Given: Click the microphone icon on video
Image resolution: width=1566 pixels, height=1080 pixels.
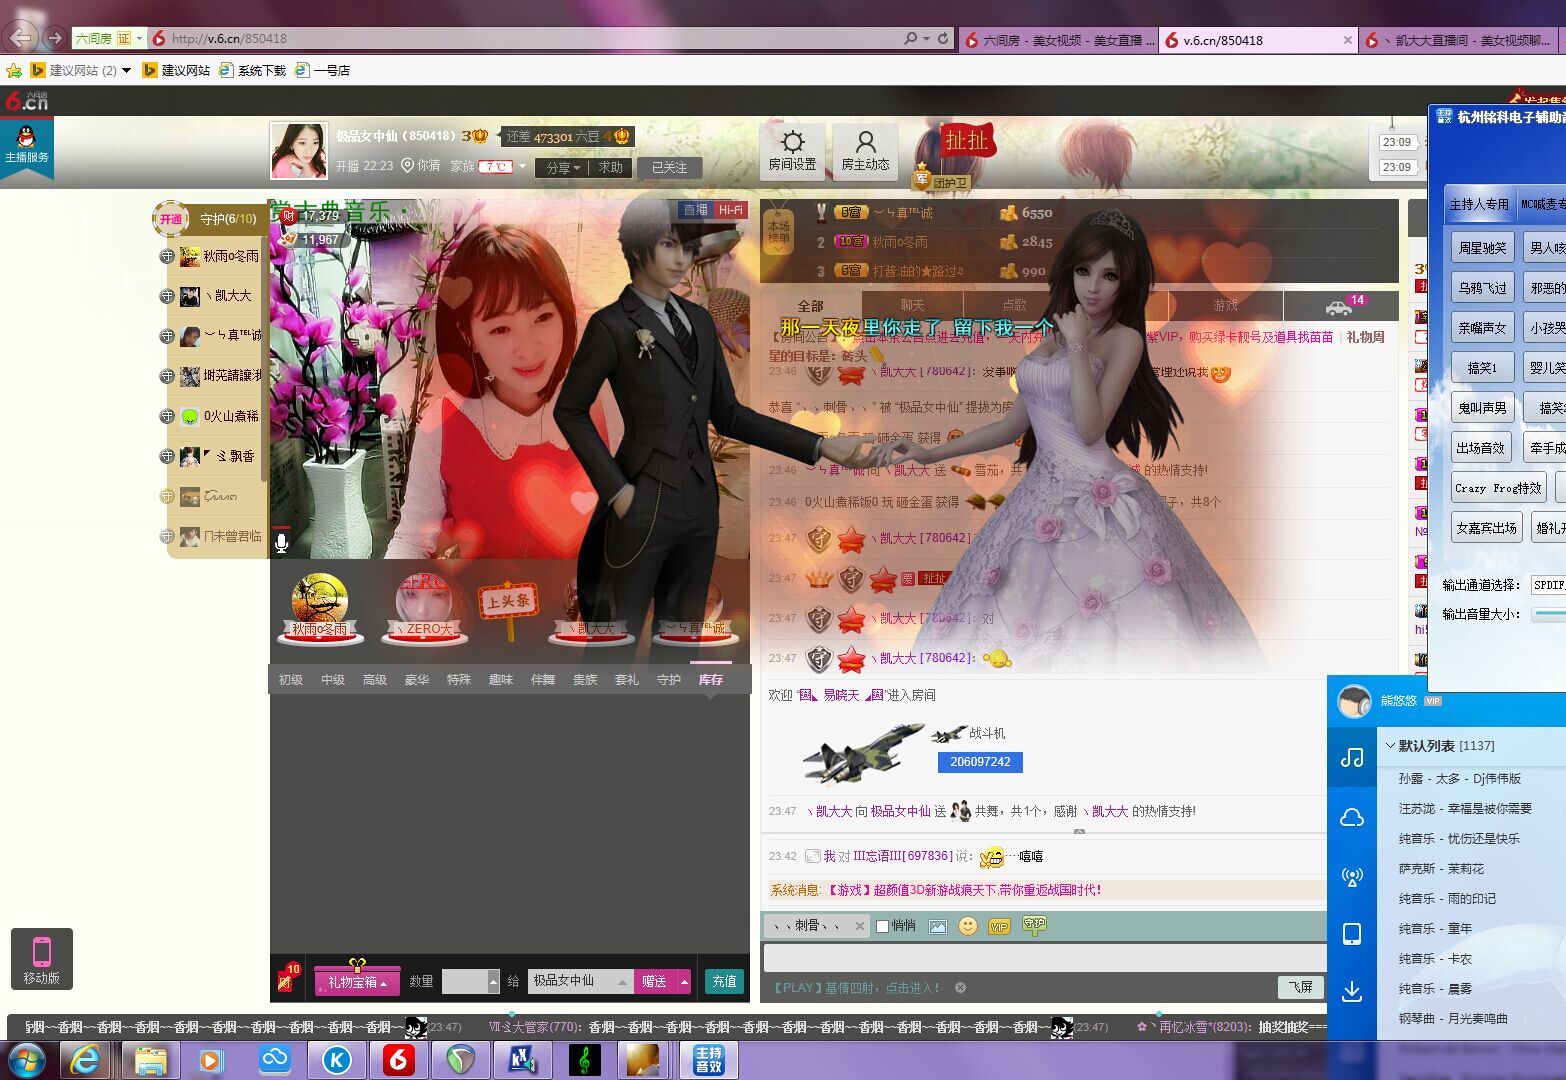Looking at the screenshot, I should point(282,543).
